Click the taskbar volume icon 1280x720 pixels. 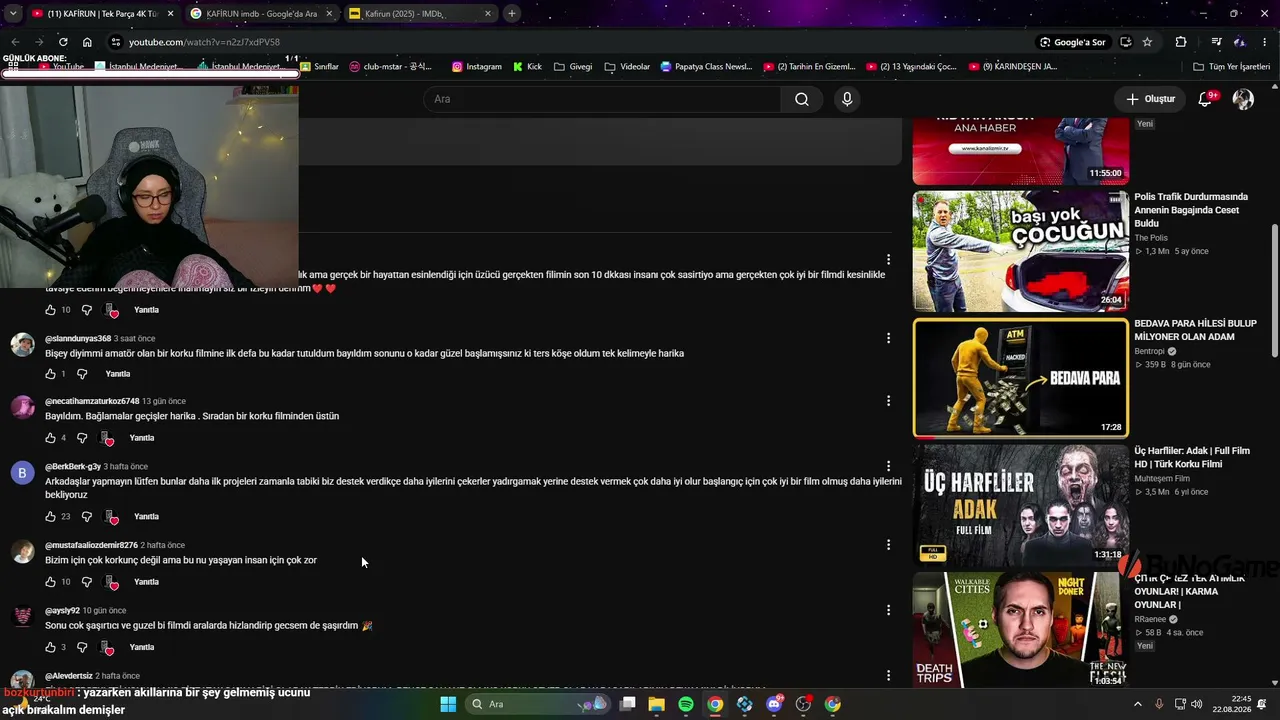point(1197,704)
